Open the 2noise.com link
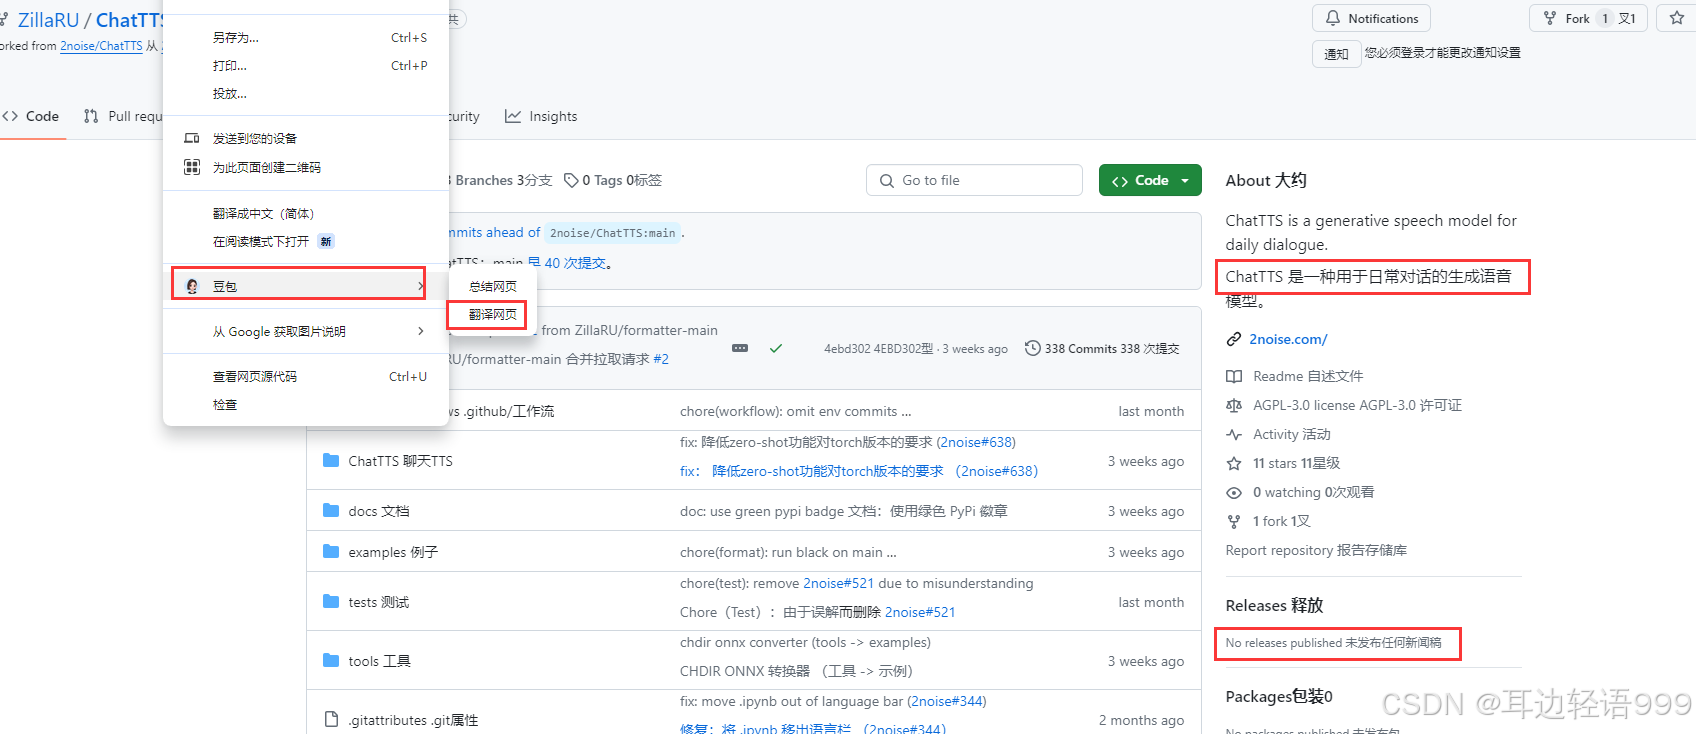Viewport: 1696px width, 734px height. point(1288,339)
